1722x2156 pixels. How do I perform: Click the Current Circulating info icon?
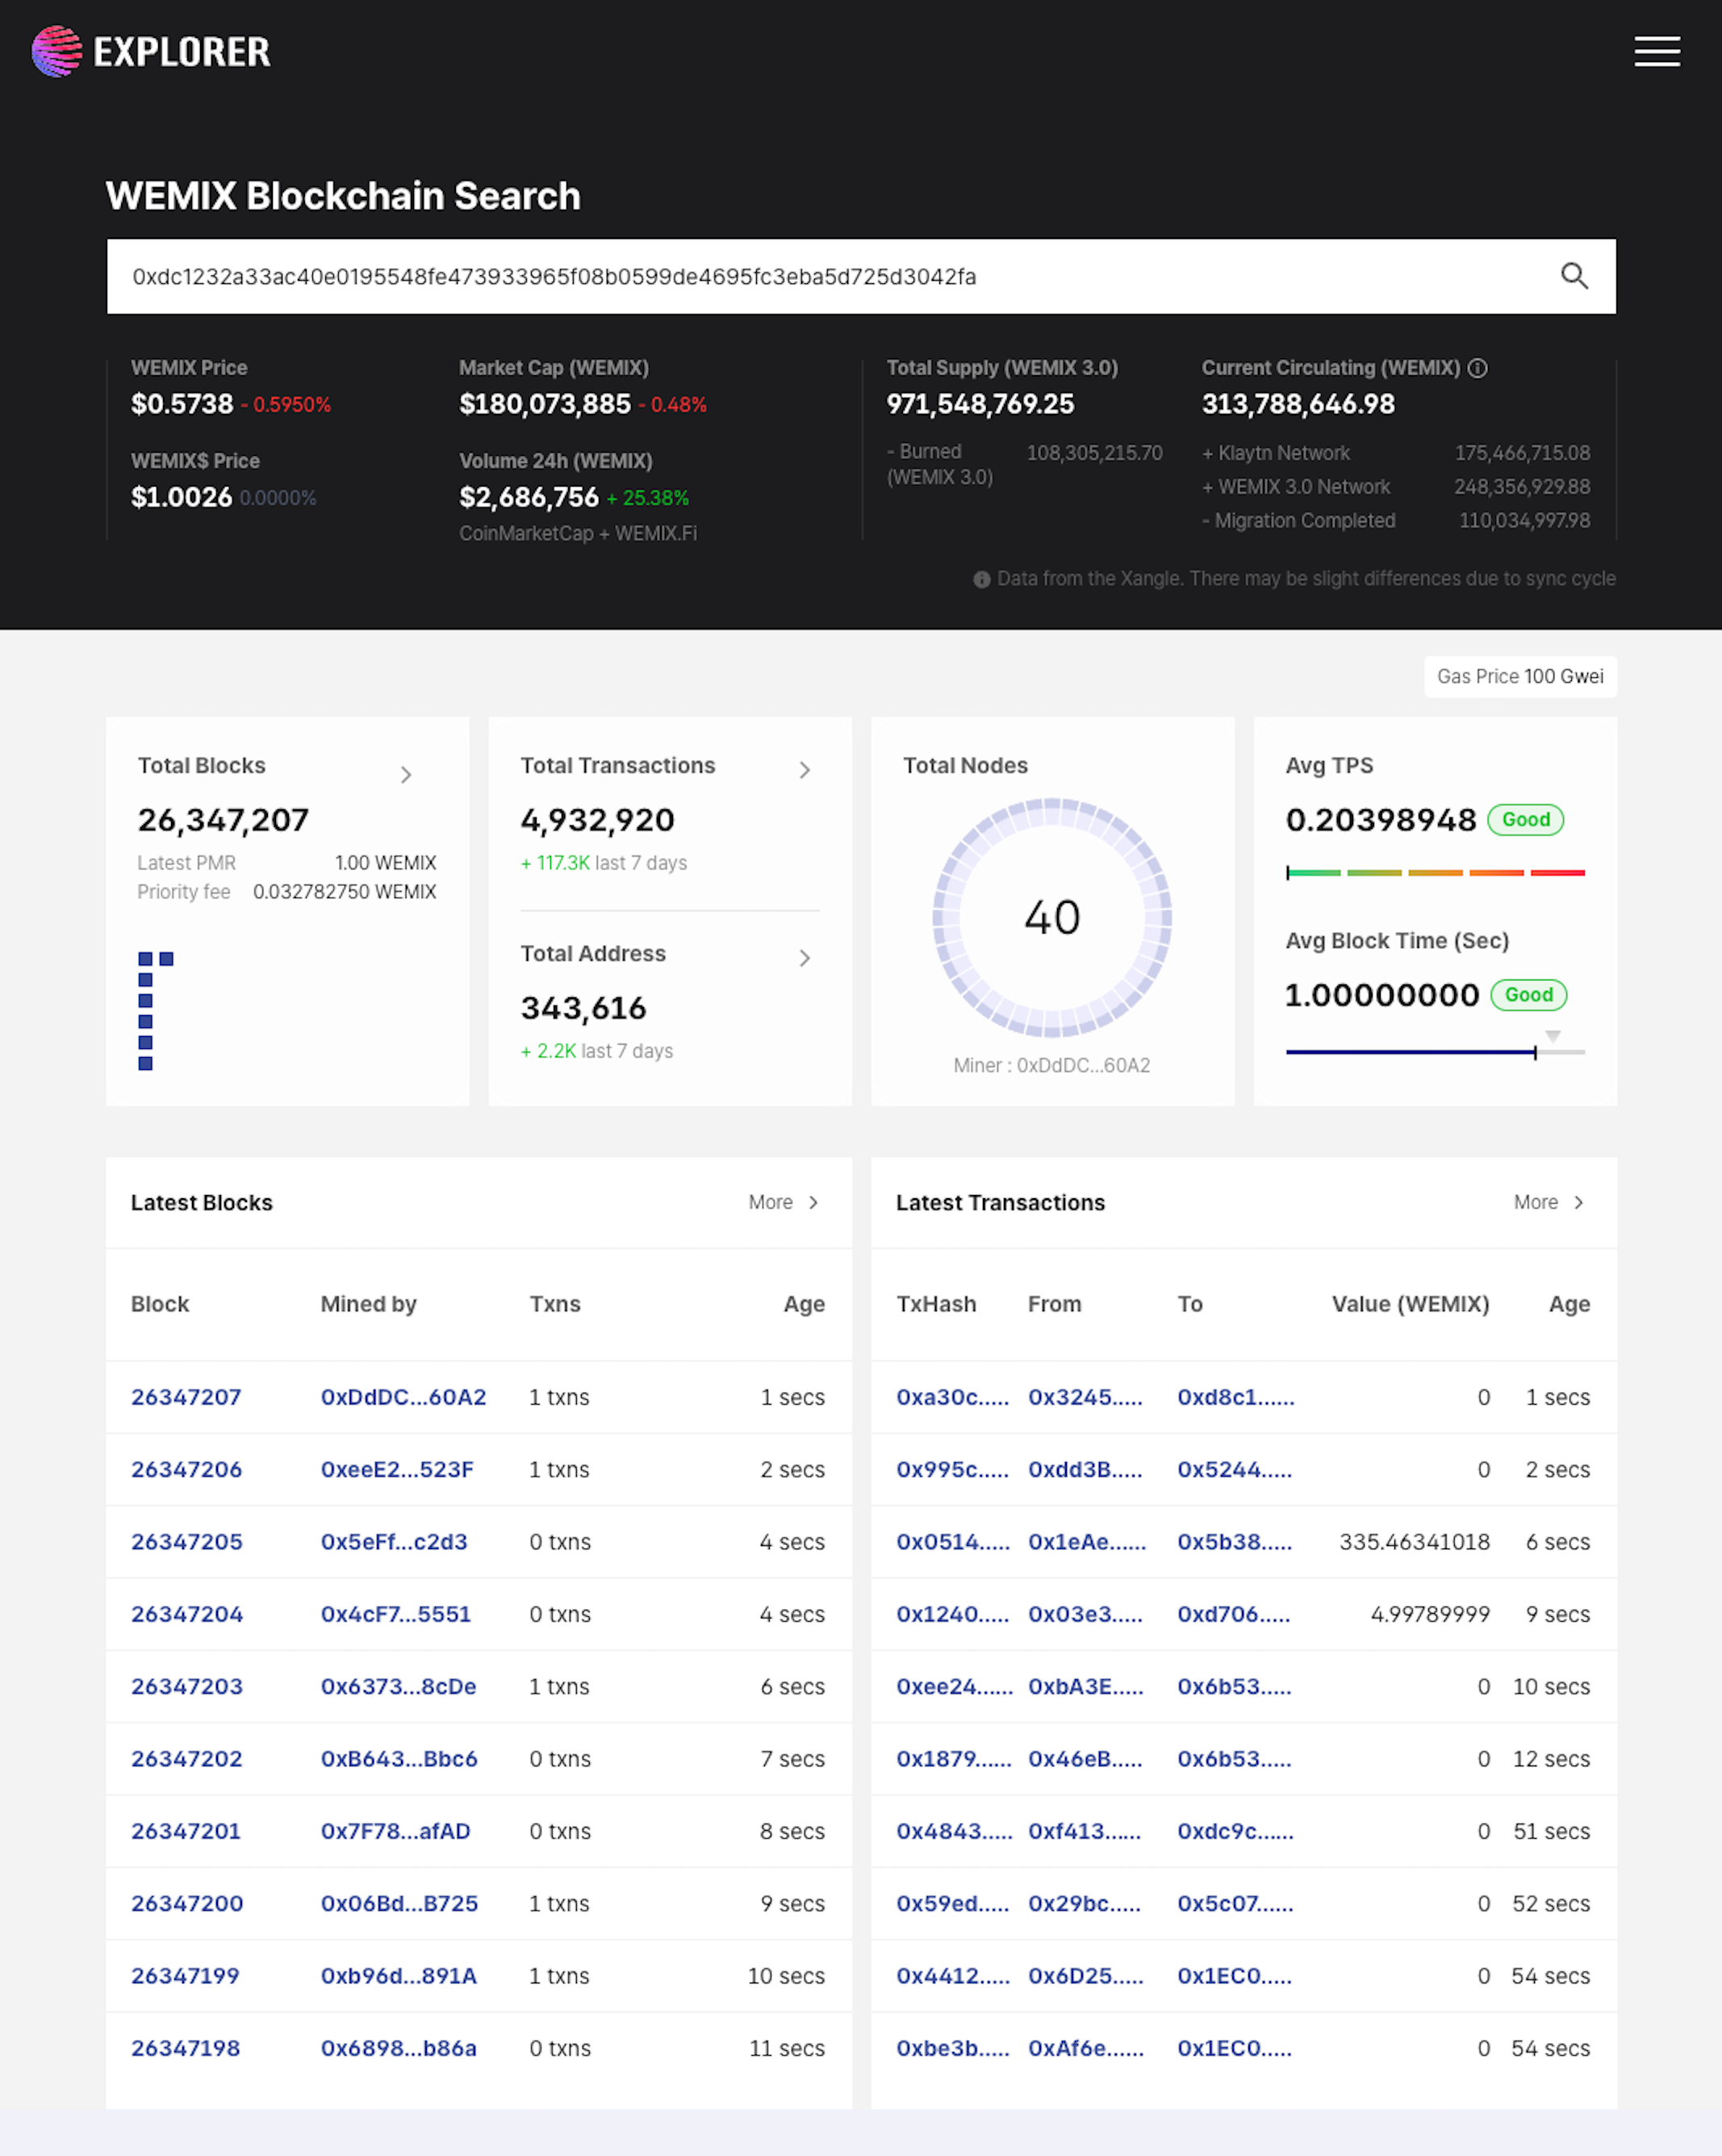[1478, 368]
